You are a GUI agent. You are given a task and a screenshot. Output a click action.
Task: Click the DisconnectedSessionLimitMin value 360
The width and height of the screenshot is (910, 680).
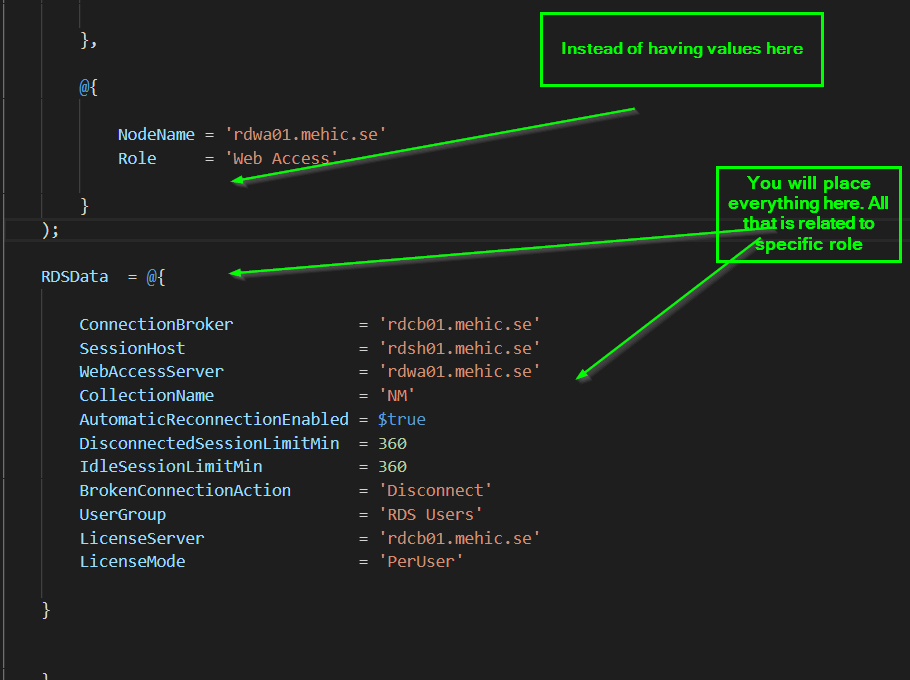pos(392,443)
